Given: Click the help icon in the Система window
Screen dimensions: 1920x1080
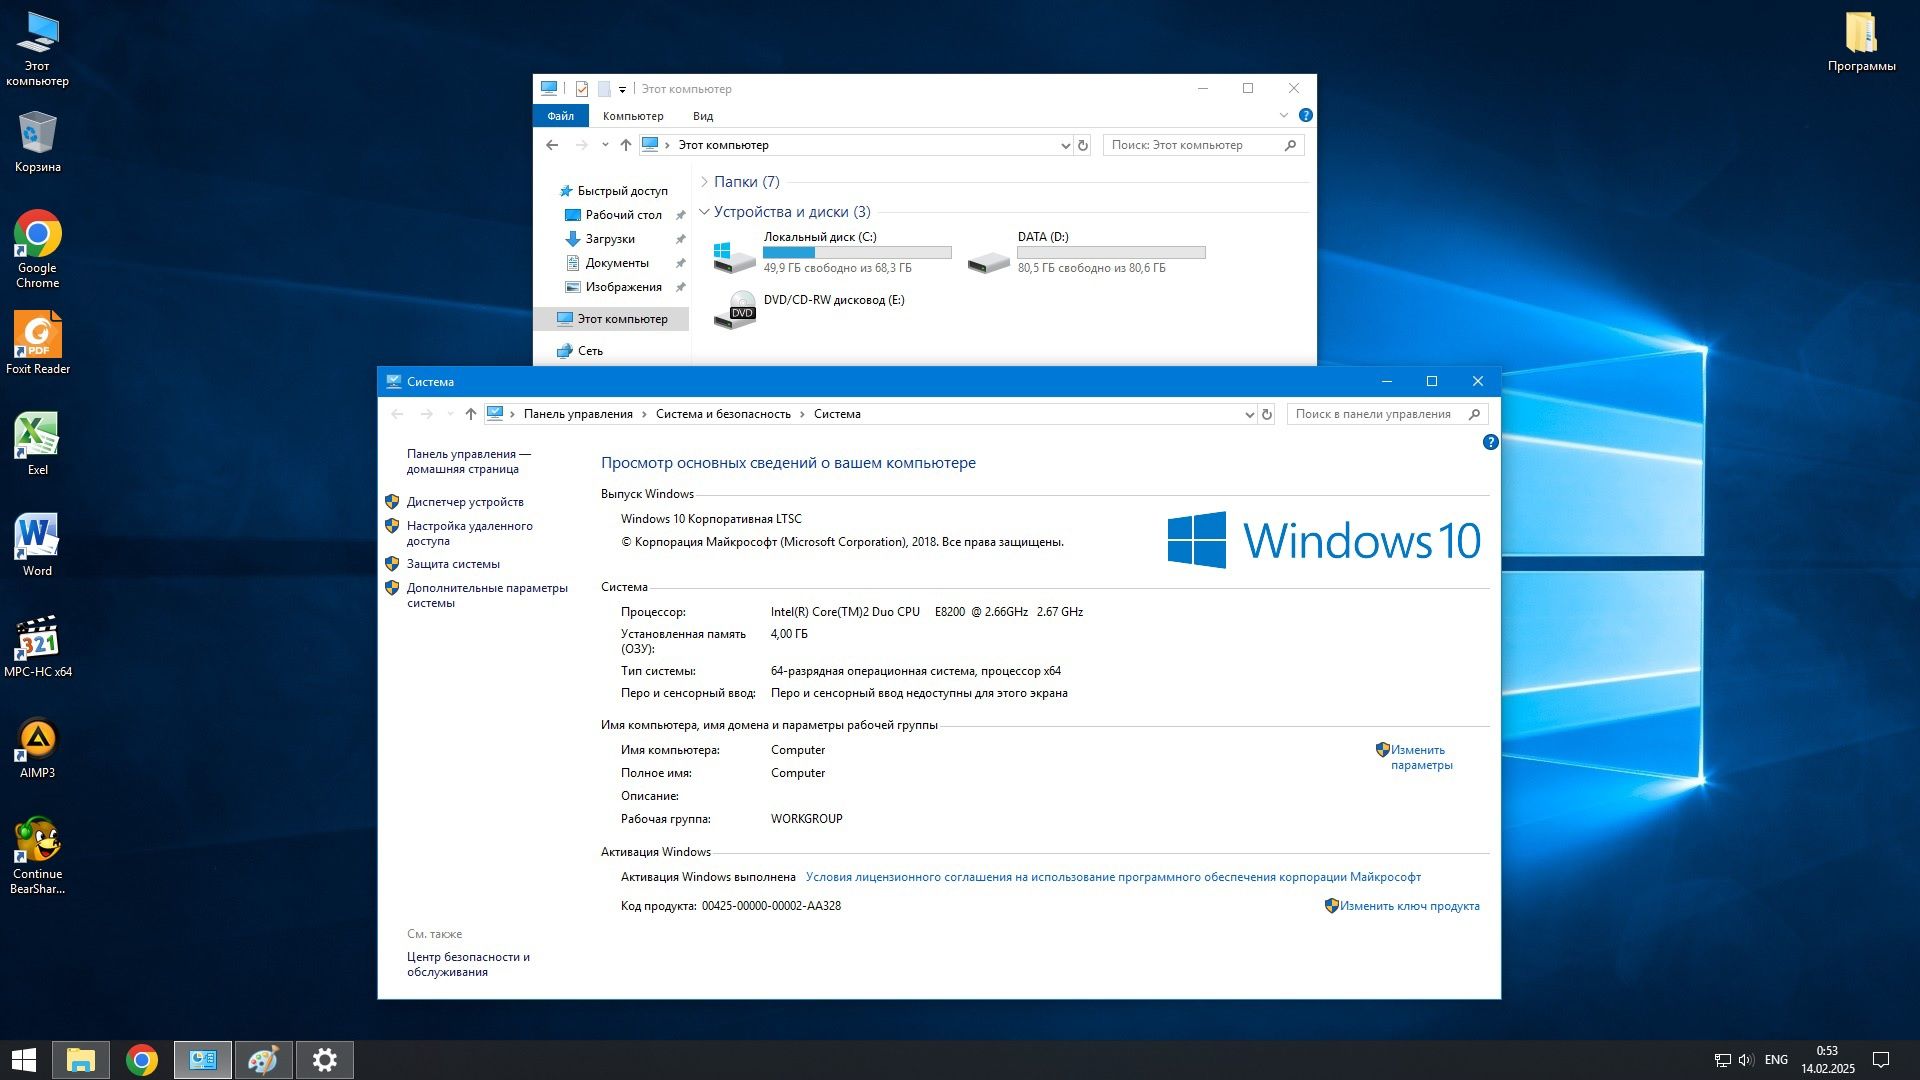Looking at the screenshot, I should (x=1490, y=442).
